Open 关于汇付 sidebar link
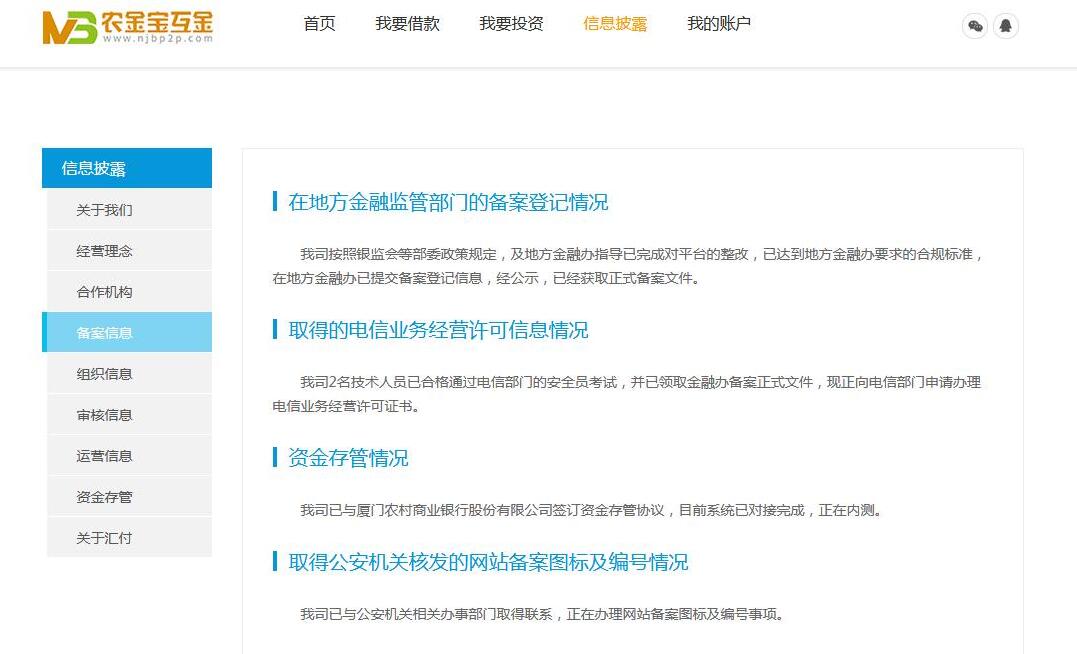Screen dimensions: 1077x654 [x=105, y=538]
